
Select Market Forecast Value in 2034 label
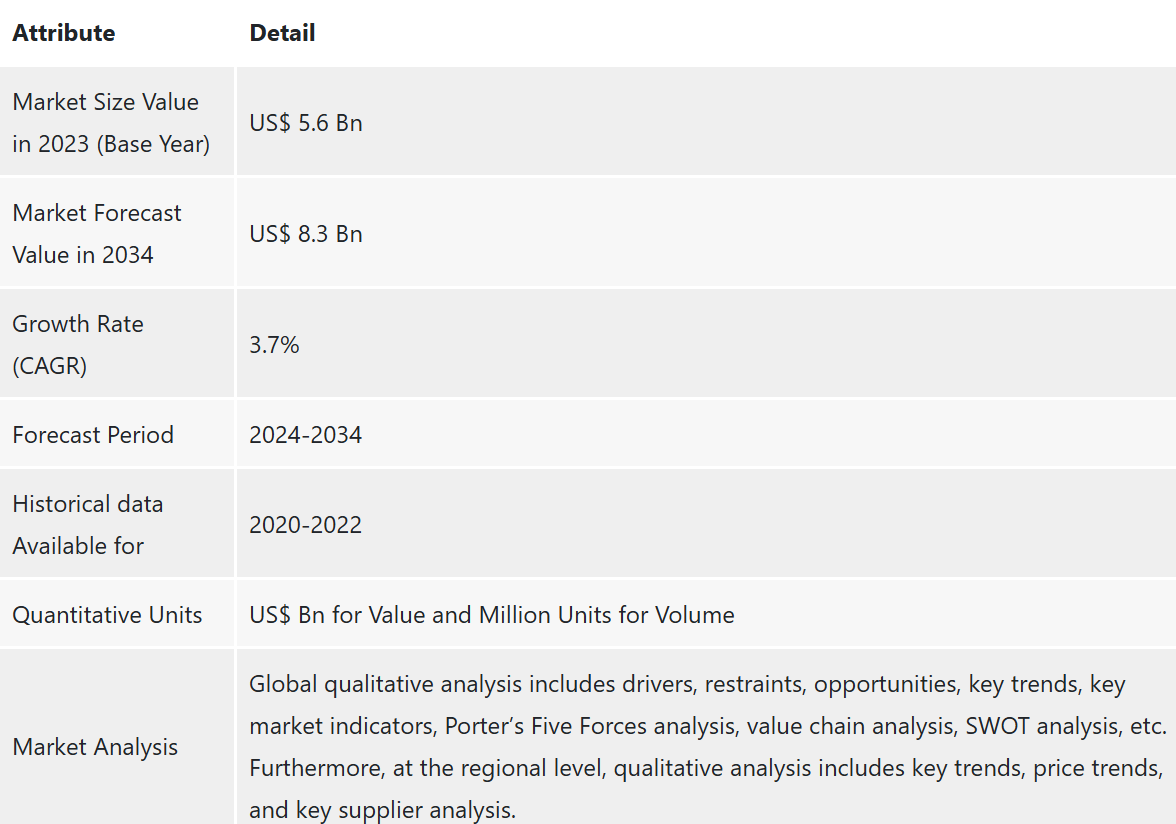pos(97,234)
